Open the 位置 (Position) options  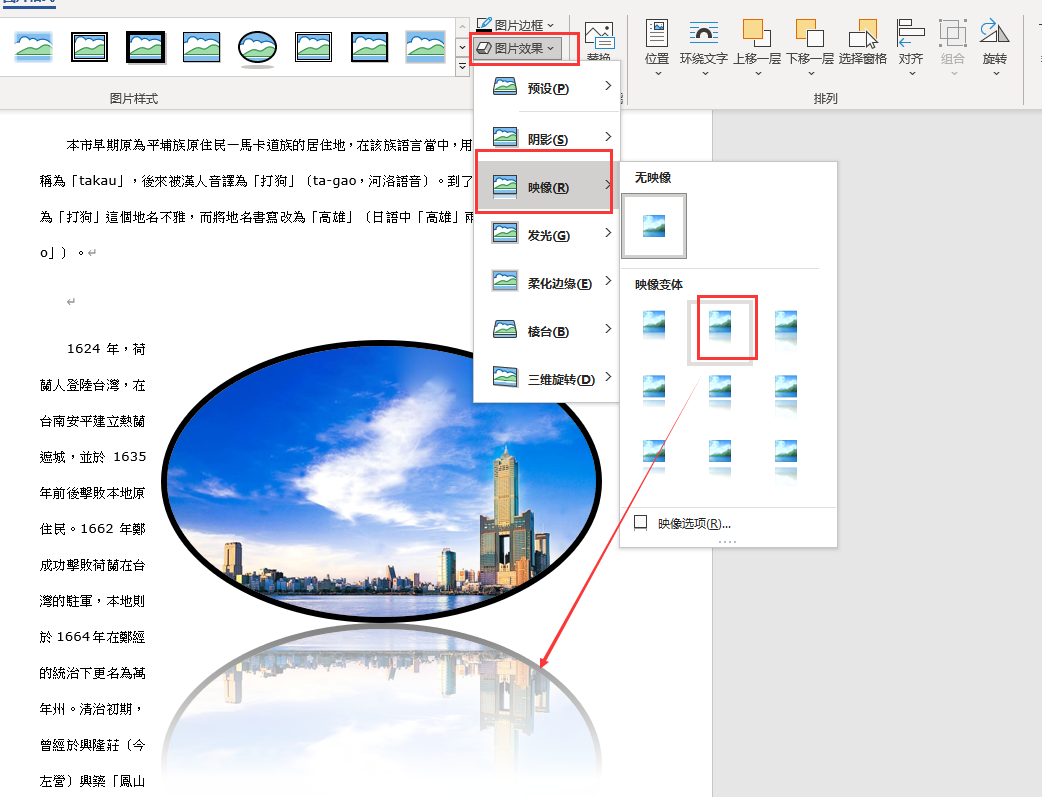[656, 47]
